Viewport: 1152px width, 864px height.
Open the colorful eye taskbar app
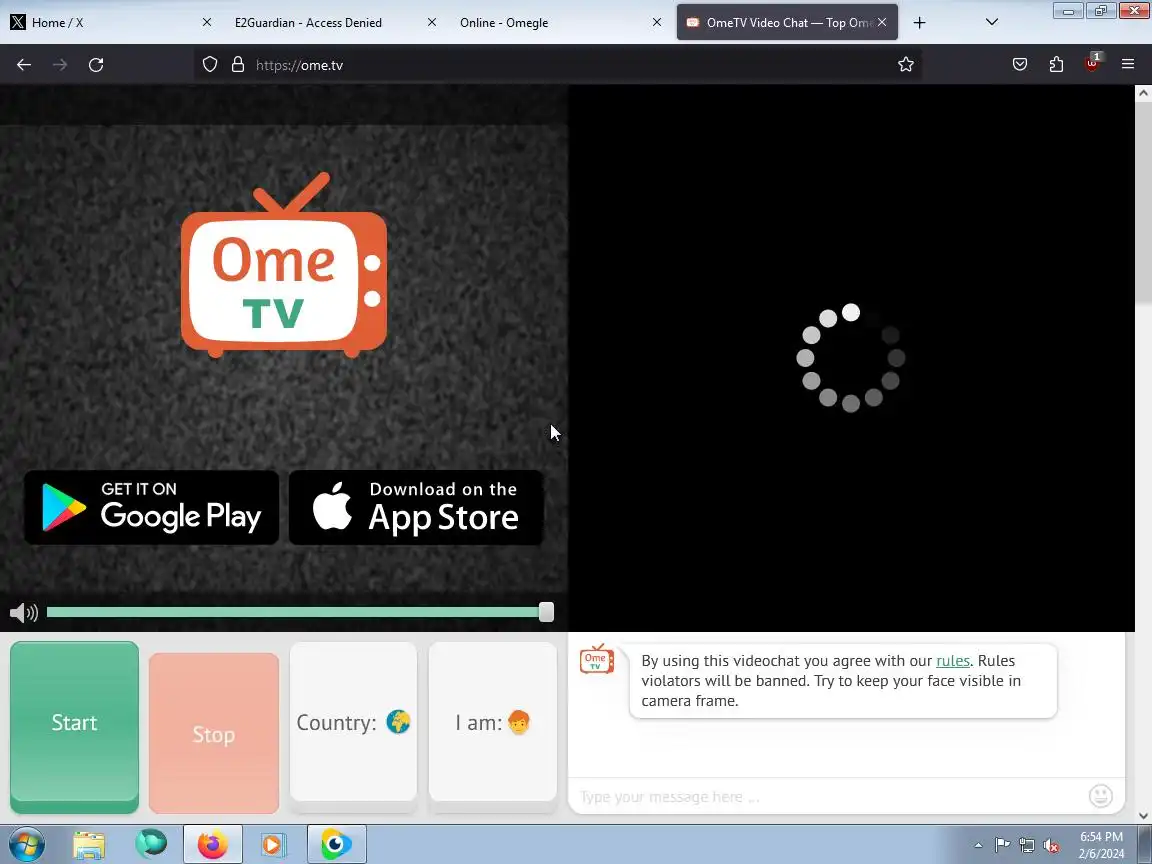click(336, 845)
